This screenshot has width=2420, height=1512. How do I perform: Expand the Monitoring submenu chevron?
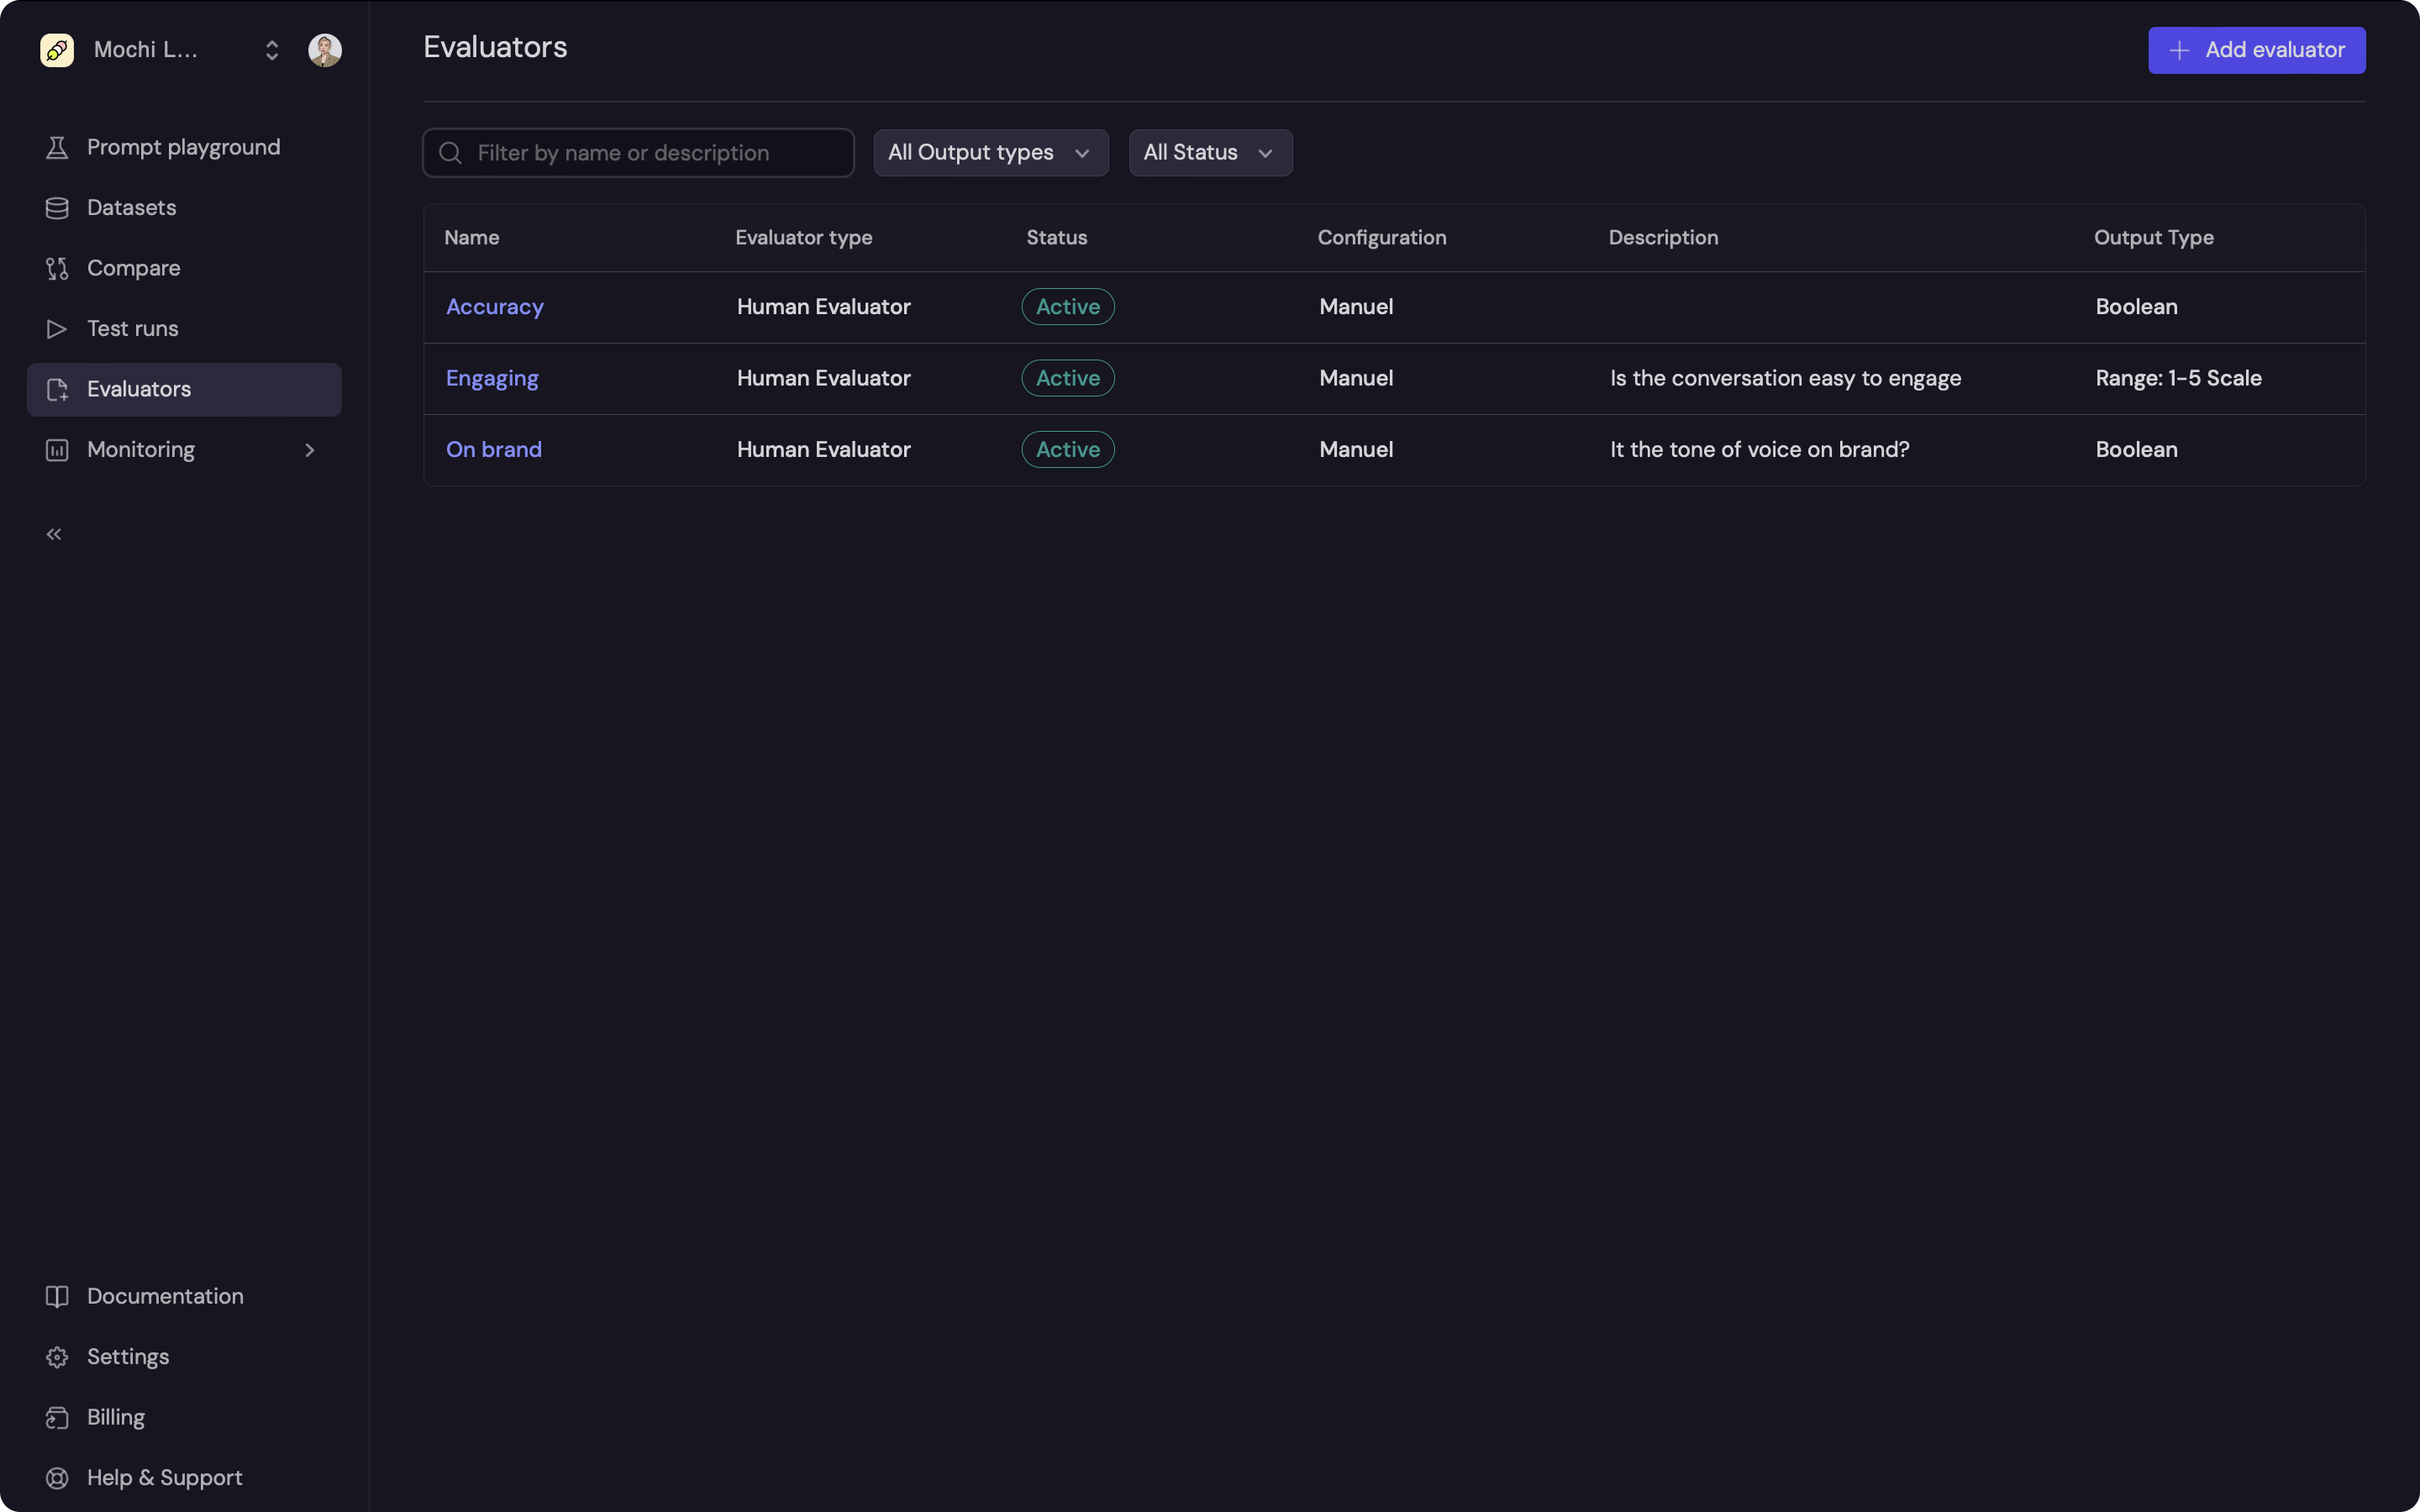tap(310, 450)
